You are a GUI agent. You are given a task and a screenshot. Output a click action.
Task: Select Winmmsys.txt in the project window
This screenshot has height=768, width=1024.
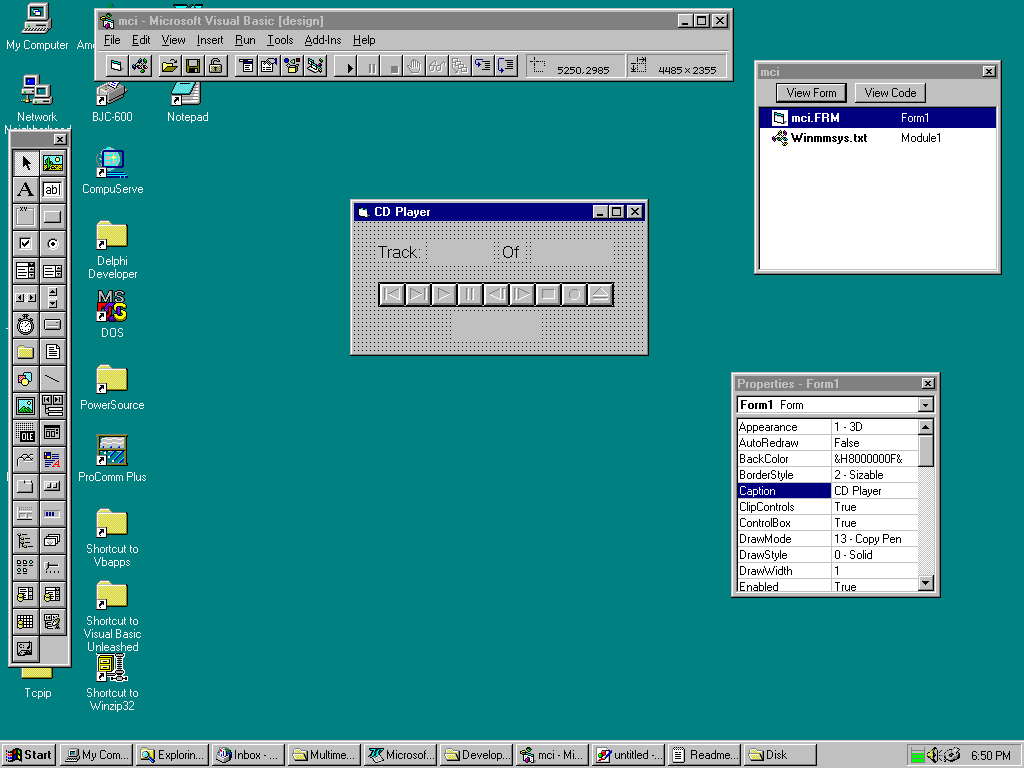pyautogui.click(x=828, y=138)
